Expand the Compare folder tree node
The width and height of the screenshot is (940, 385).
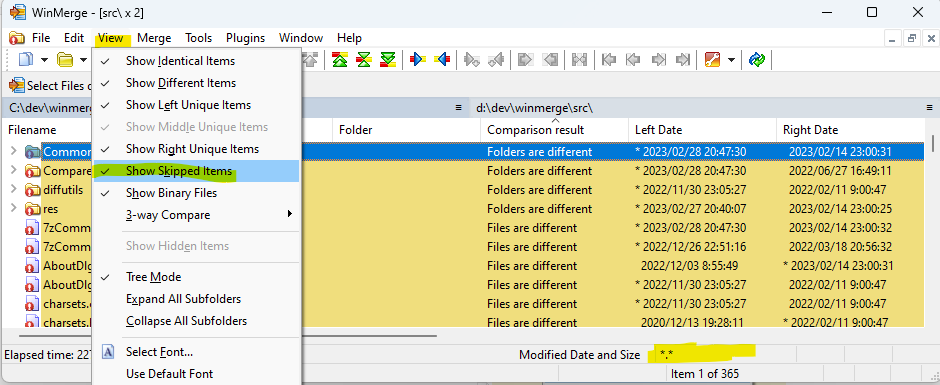pyautogui.click(x=14, y=171)
